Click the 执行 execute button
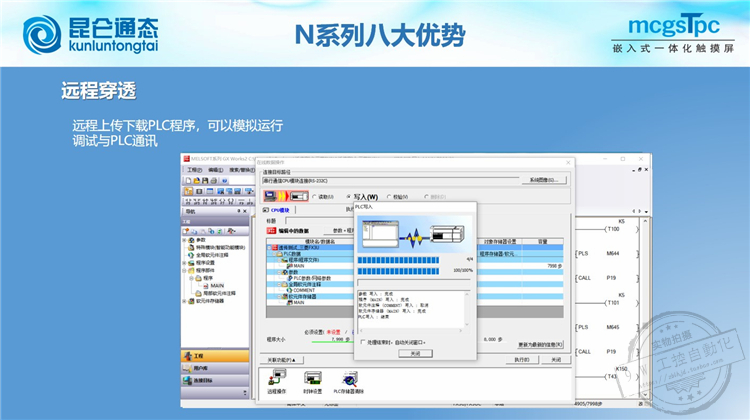This screenshot has width=750, height=420. [x=522, y=359]
